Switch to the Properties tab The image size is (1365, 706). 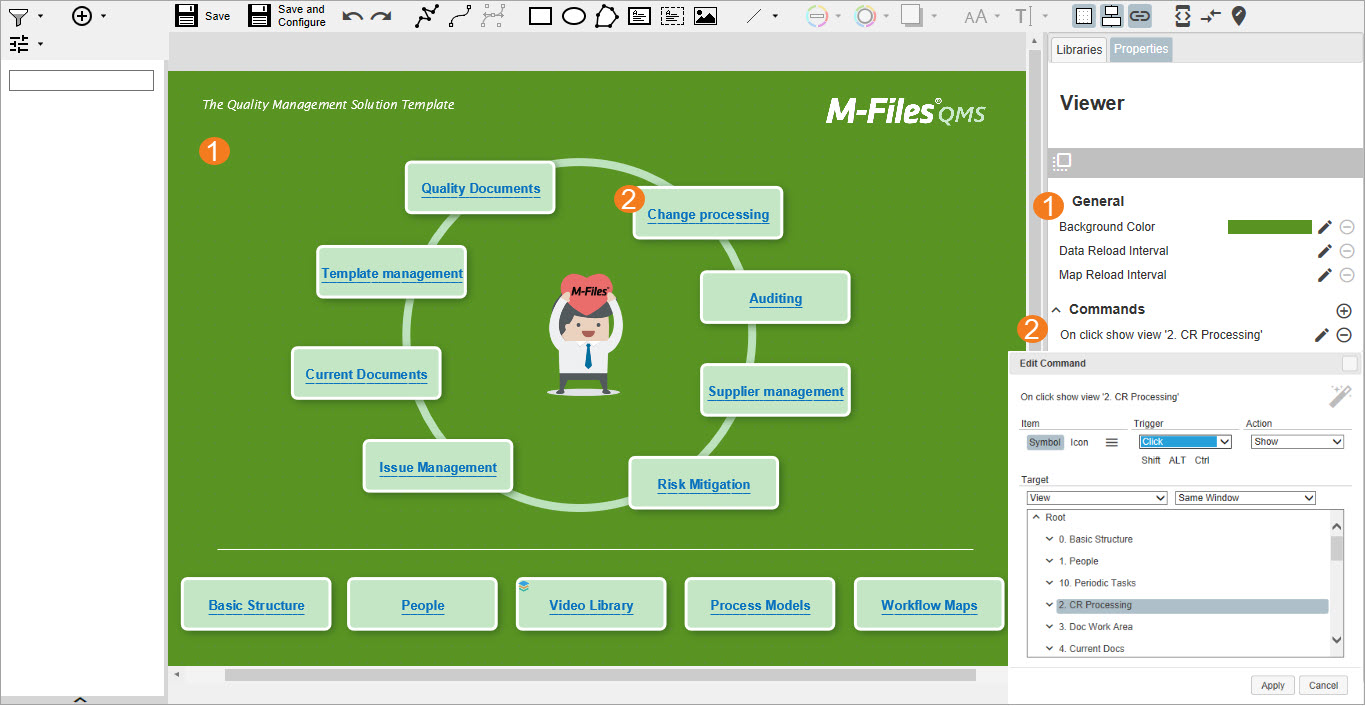pos(1141,49)
